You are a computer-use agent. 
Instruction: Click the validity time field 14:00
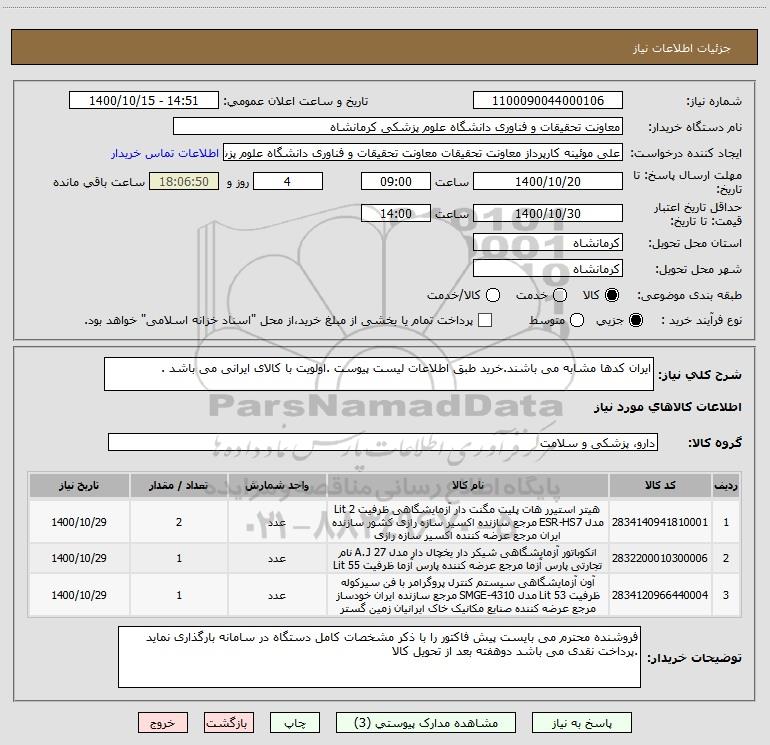pyautogui.click(x=396, y=213)
